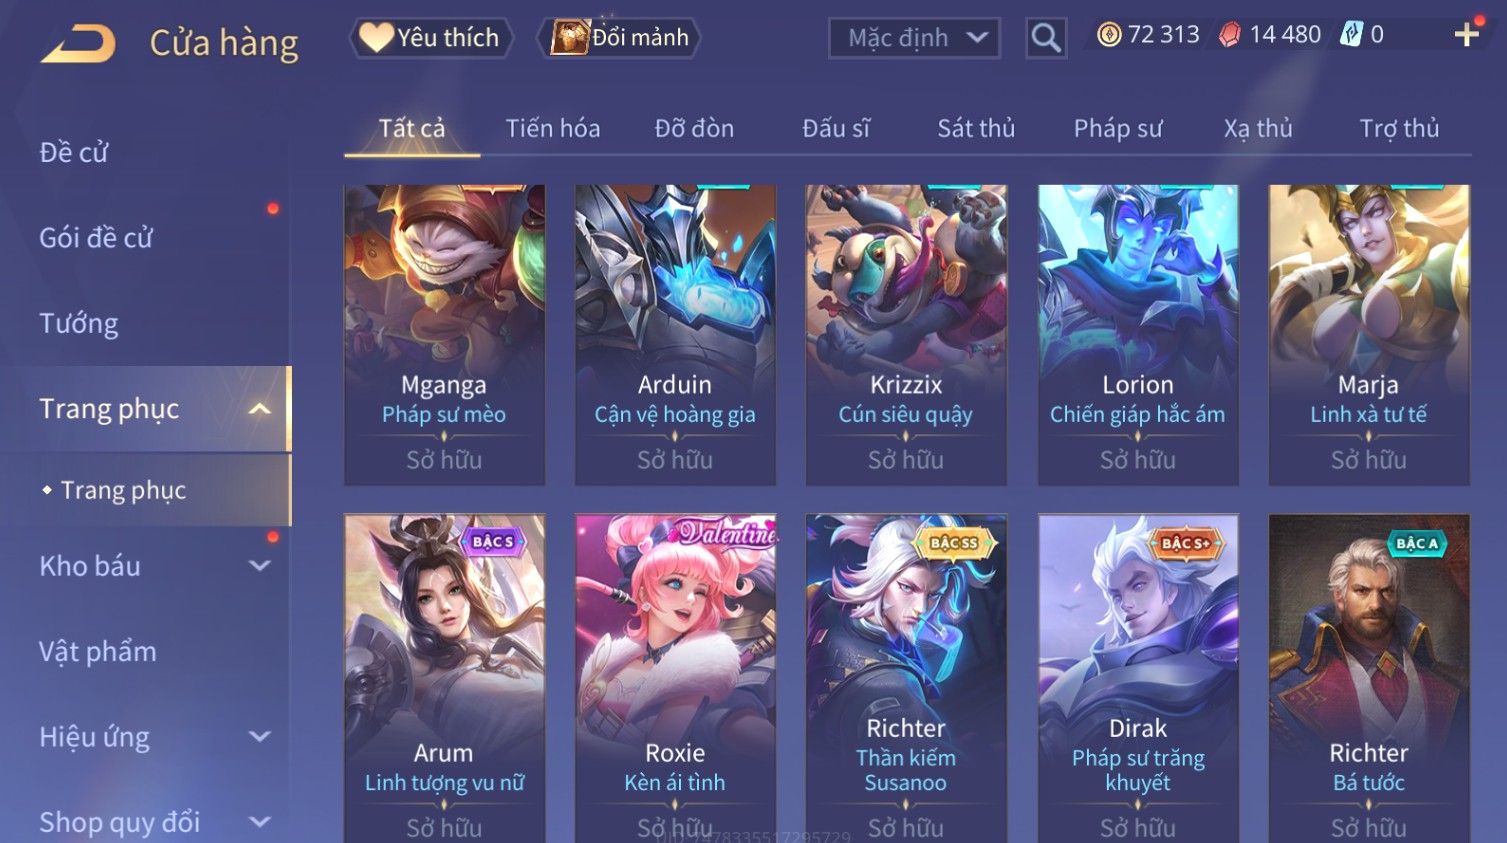Viewport: 1507px width, 843px height.
Task: Open the Mặc định sort dropdown
Action: pyautogui.click(x=914, y=38)
